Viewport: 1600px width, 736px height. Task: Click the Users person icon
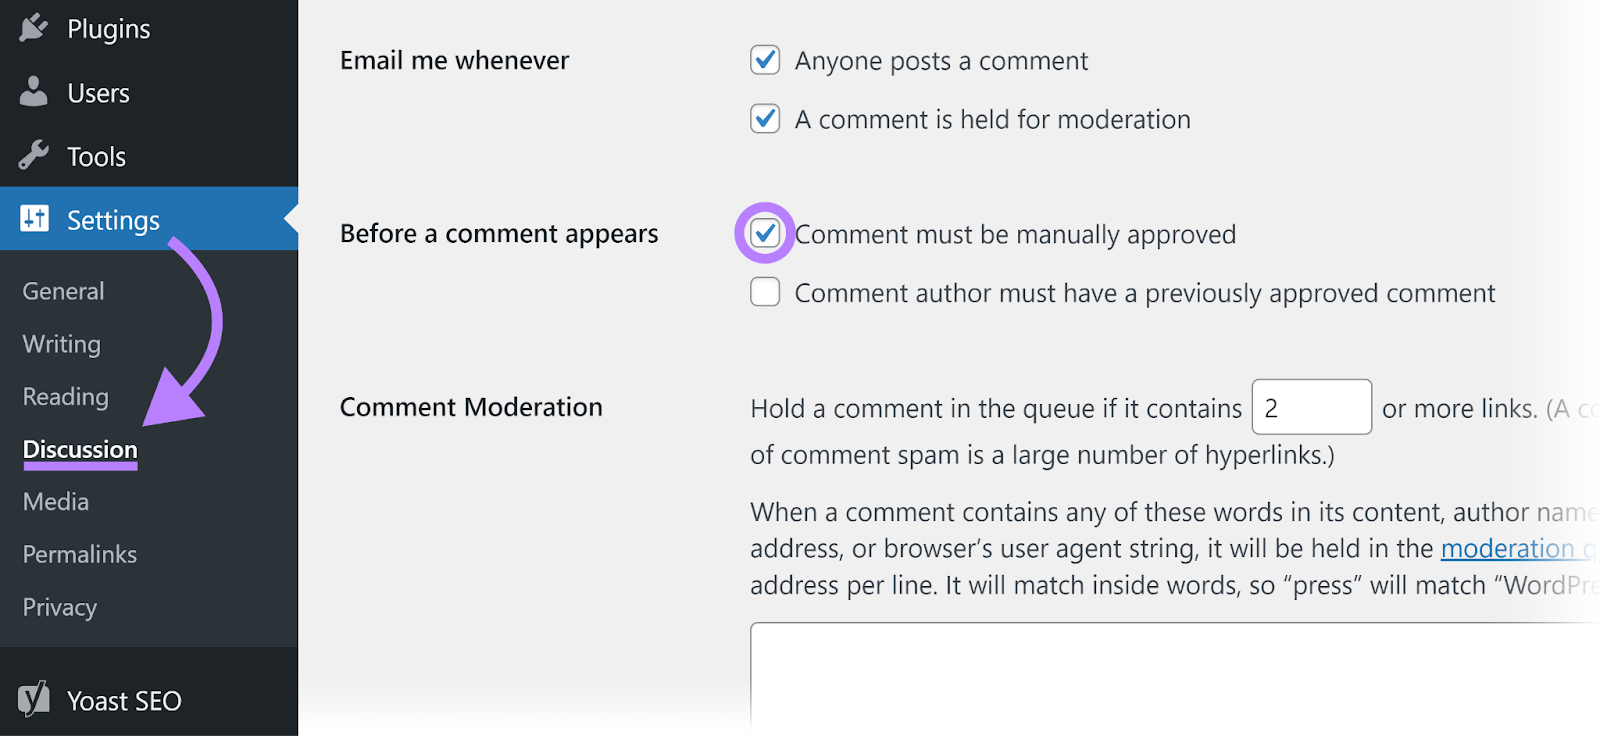click(33, 92)
